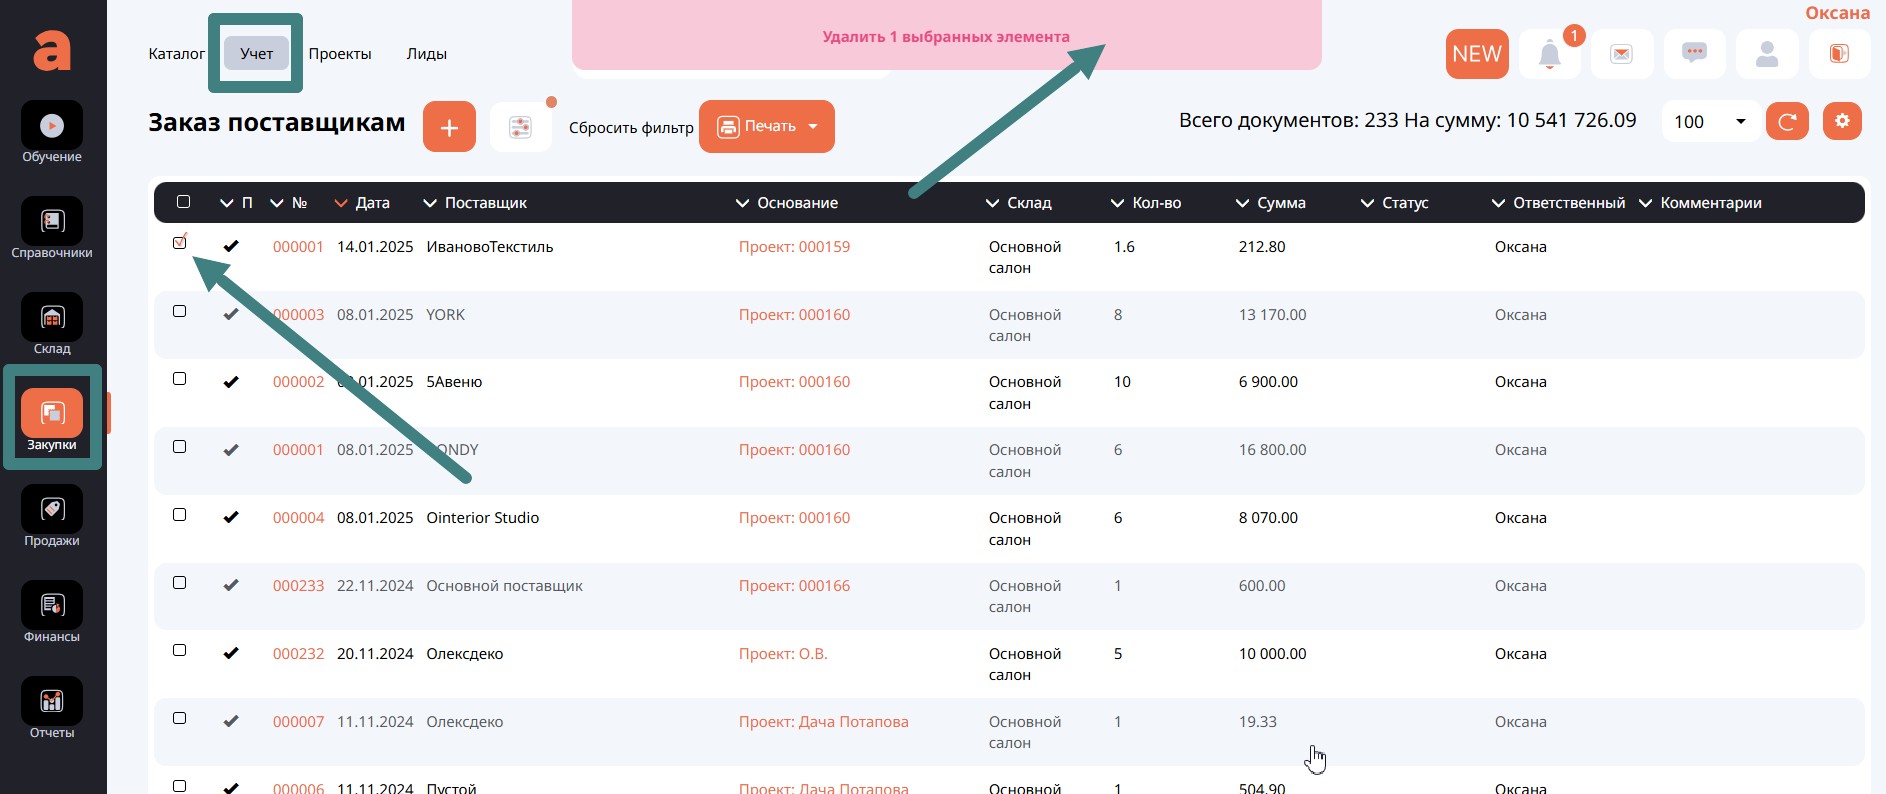Image resolution: width=1886 pixels, height=794 pixels.
Task: Click the orange plus add-order button
Action: click(449, 127)
